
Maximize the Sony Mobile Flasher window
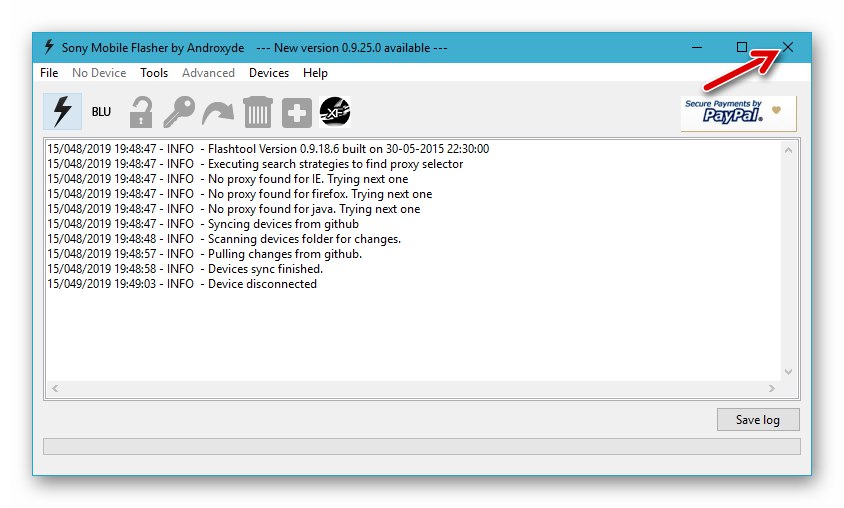pos(742,47)
